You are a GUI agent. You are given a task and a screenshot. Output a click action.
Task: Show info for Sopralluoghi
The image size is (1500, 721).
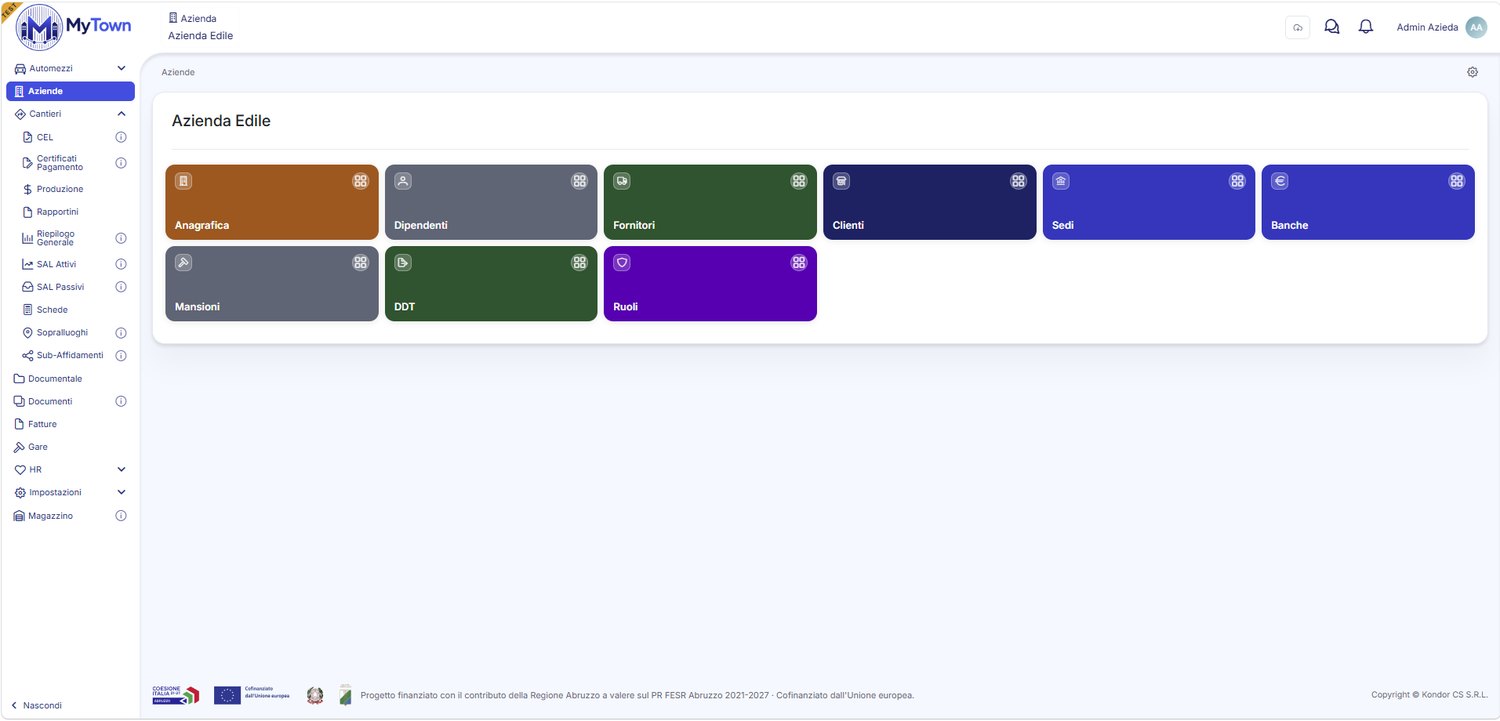click(x=121, y=332)
